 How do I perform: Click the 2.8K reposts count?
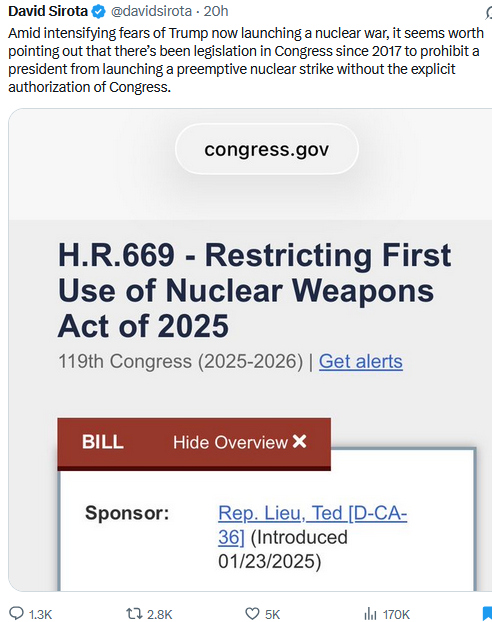pyautogui.click(x=160, y=614)
